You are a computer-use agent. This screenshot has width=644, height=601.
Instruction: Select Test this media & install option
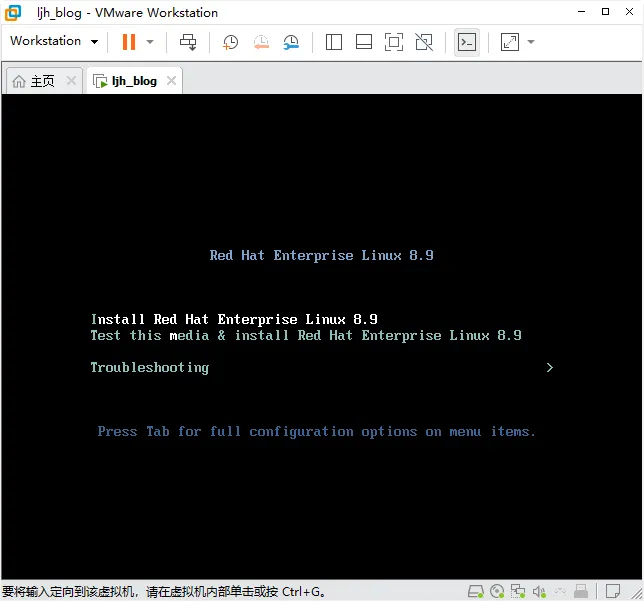click(306, 335)
